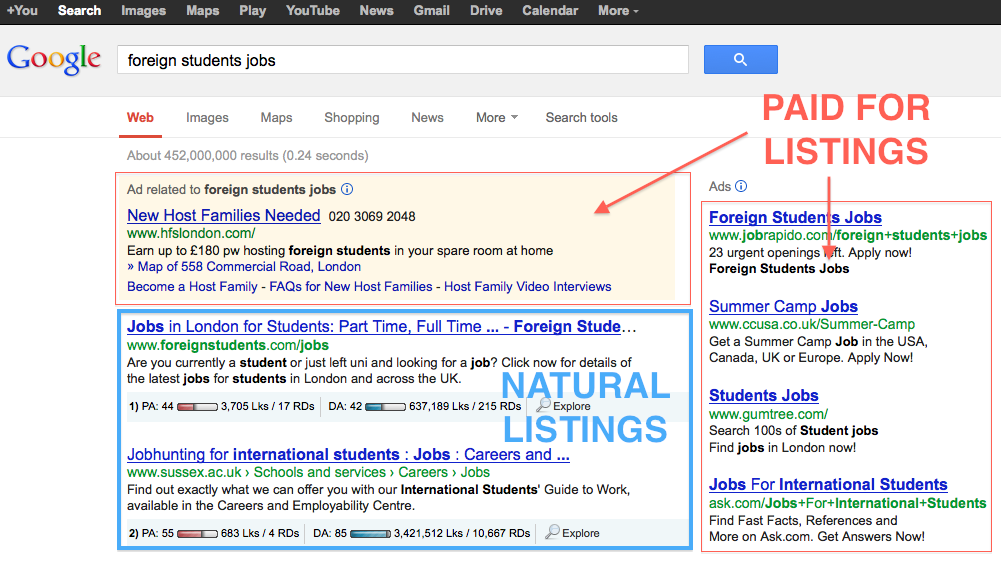This screenshot has height=562, width=1001.
Task: Open 'Jobhunting for international students' result
Action: (x=348, y=454)
